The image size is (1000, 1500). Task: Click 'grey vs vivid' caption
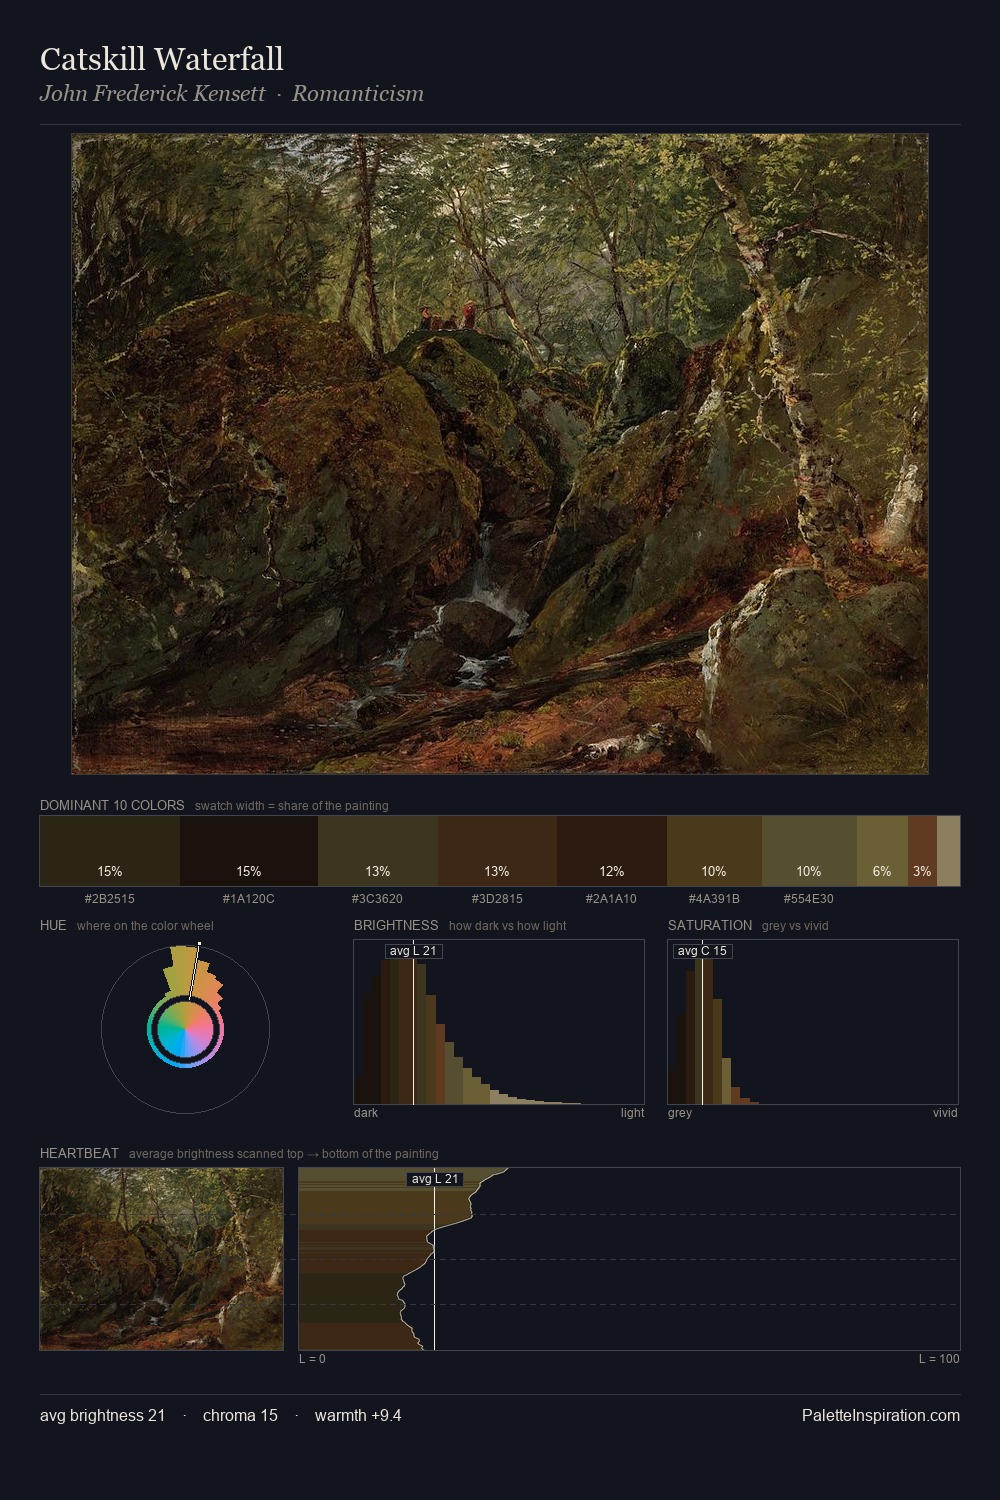coord(795,926)
